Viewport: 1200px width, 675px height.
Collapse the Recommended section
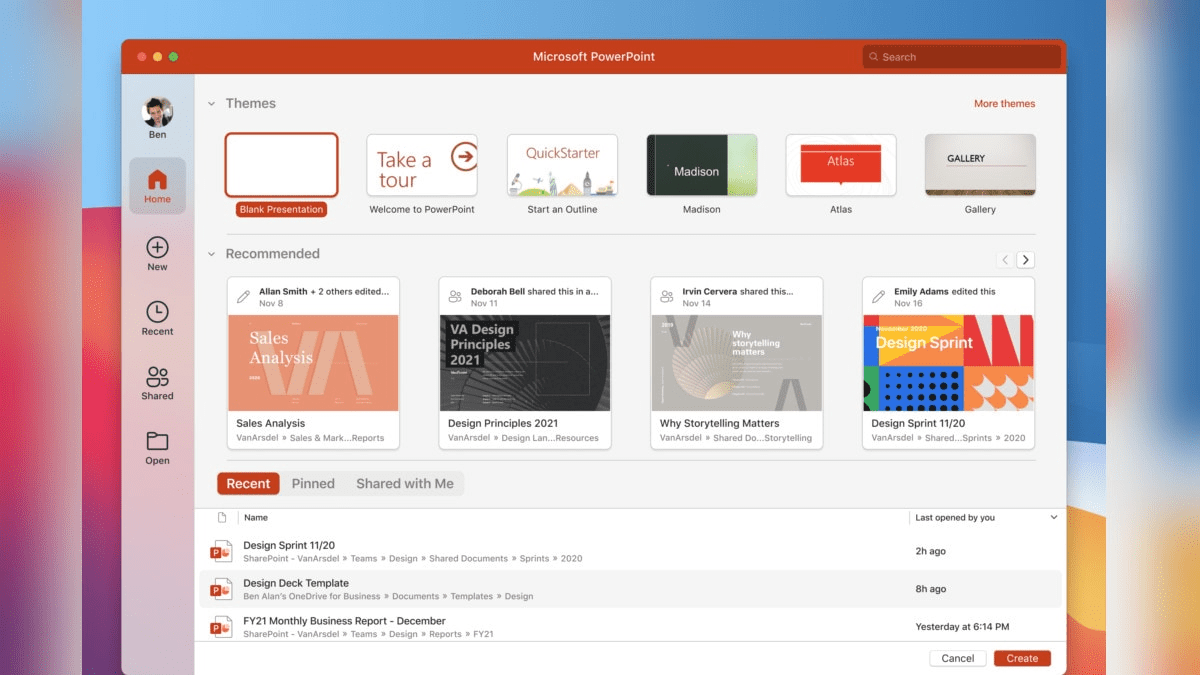point(211,253)
